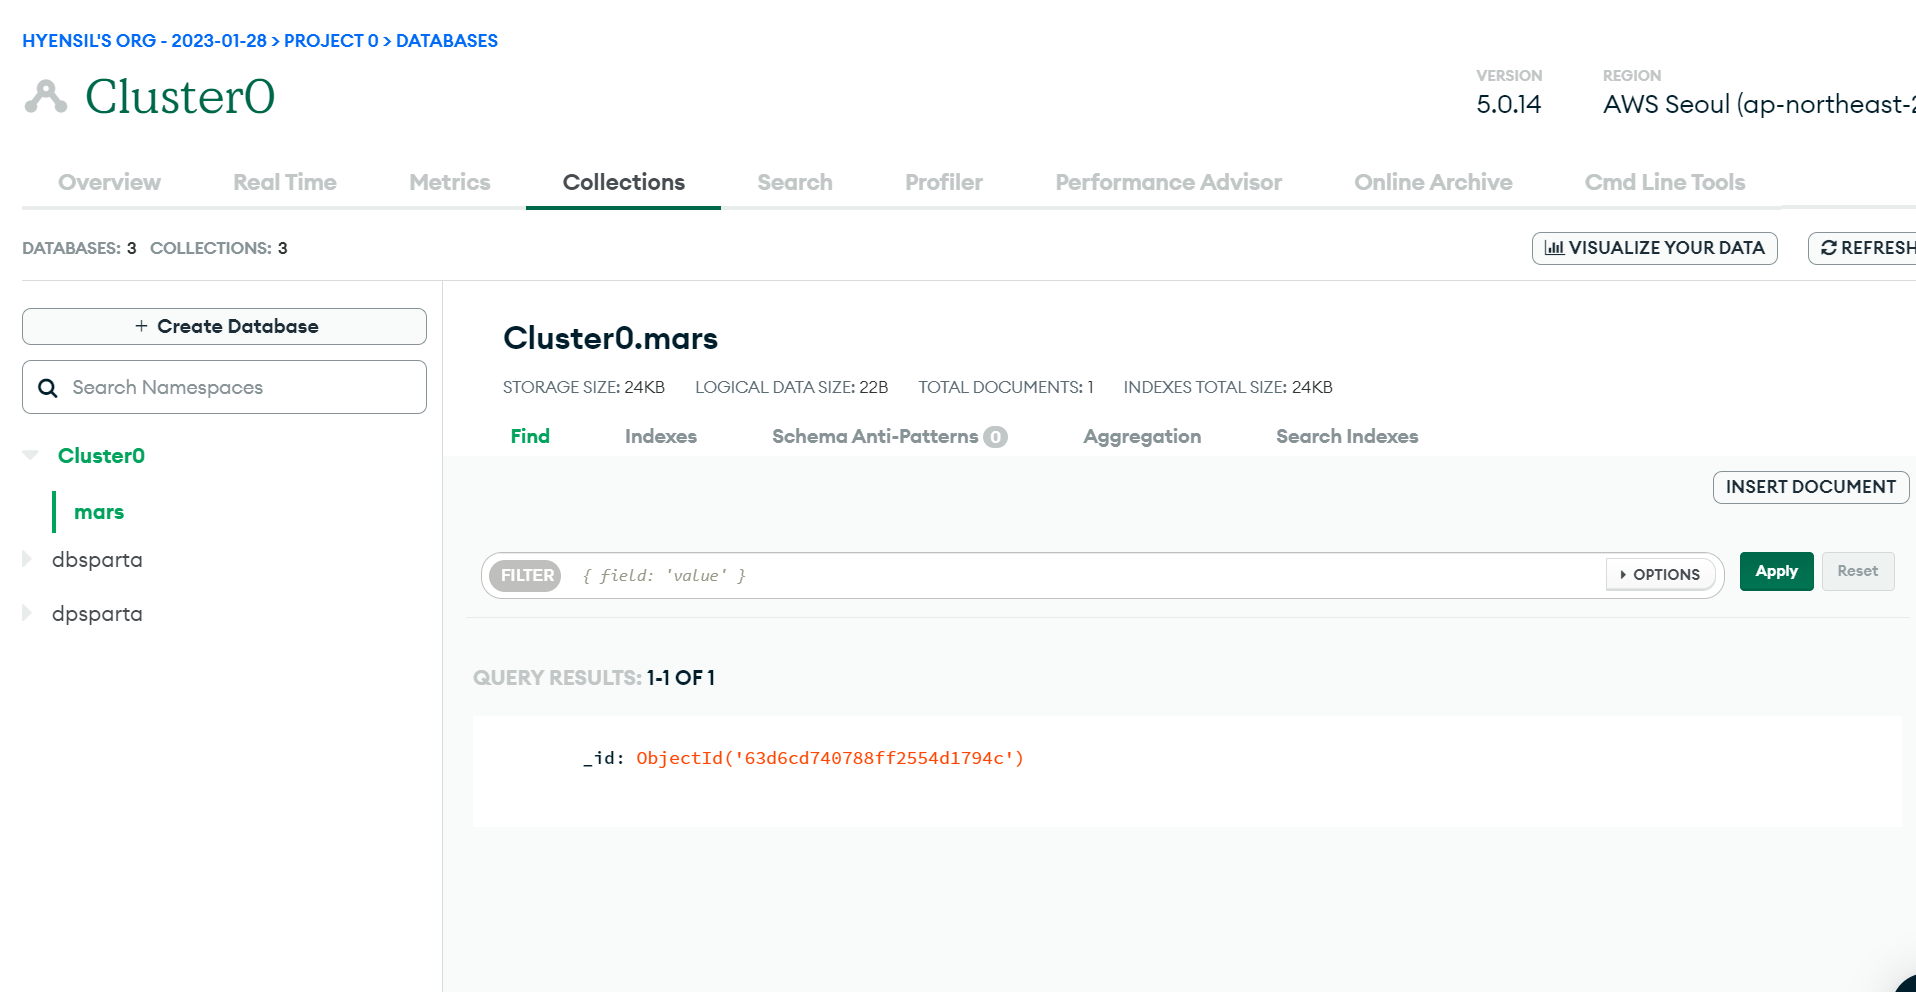Expand the dbsparta database
This screenshot has height=992, width=1916.
pyautogui.click(x=28, y=559)
